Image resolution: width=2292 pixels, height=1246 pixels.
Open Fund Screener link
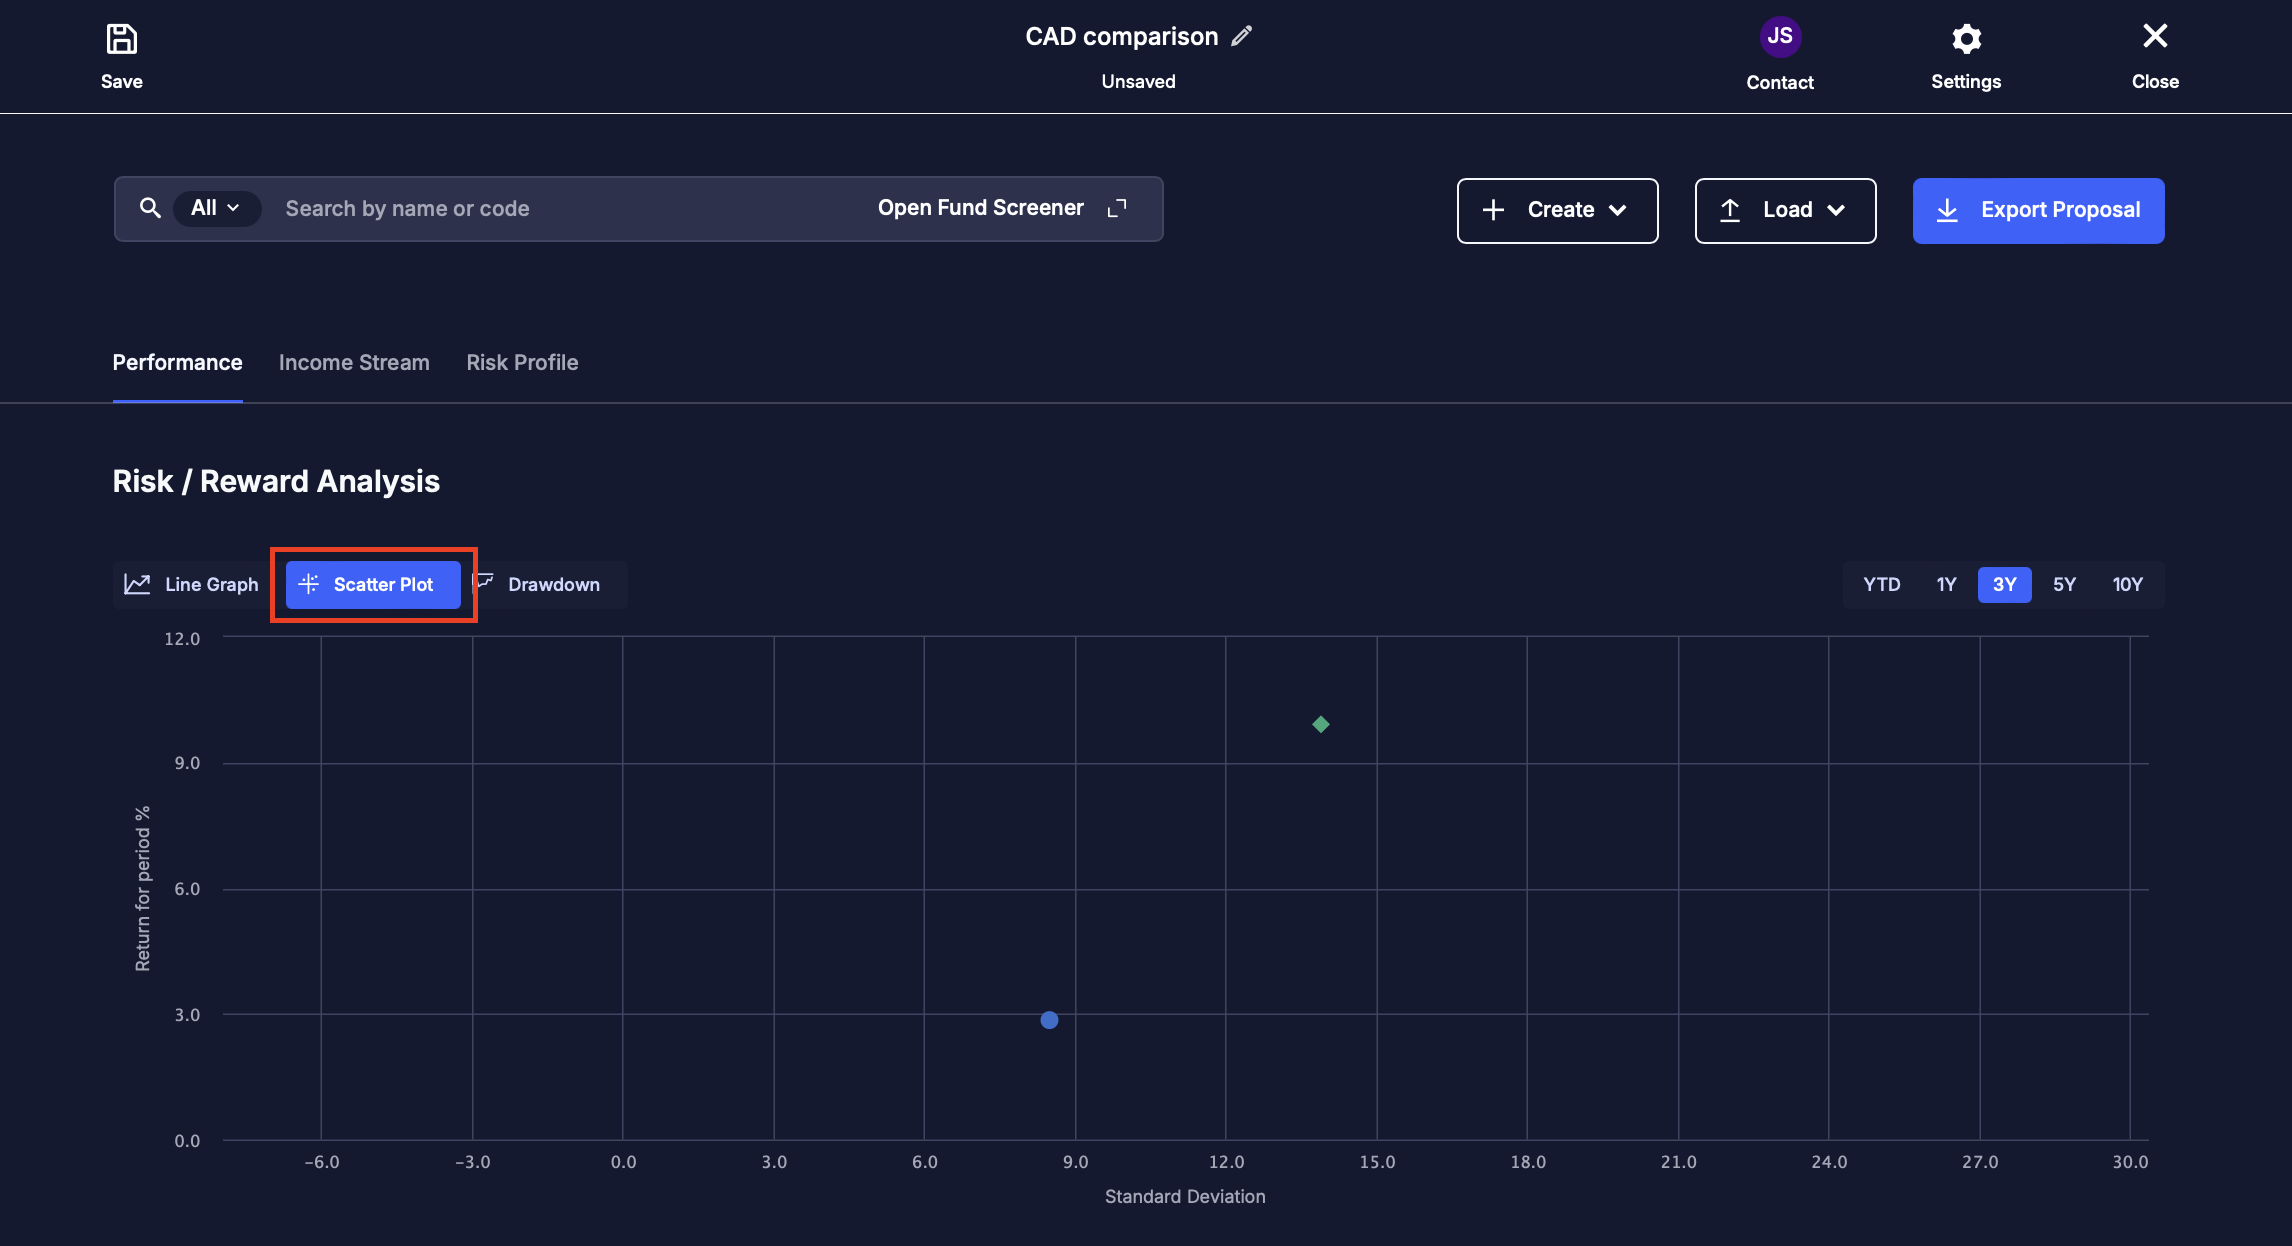(x=980, y=208)
